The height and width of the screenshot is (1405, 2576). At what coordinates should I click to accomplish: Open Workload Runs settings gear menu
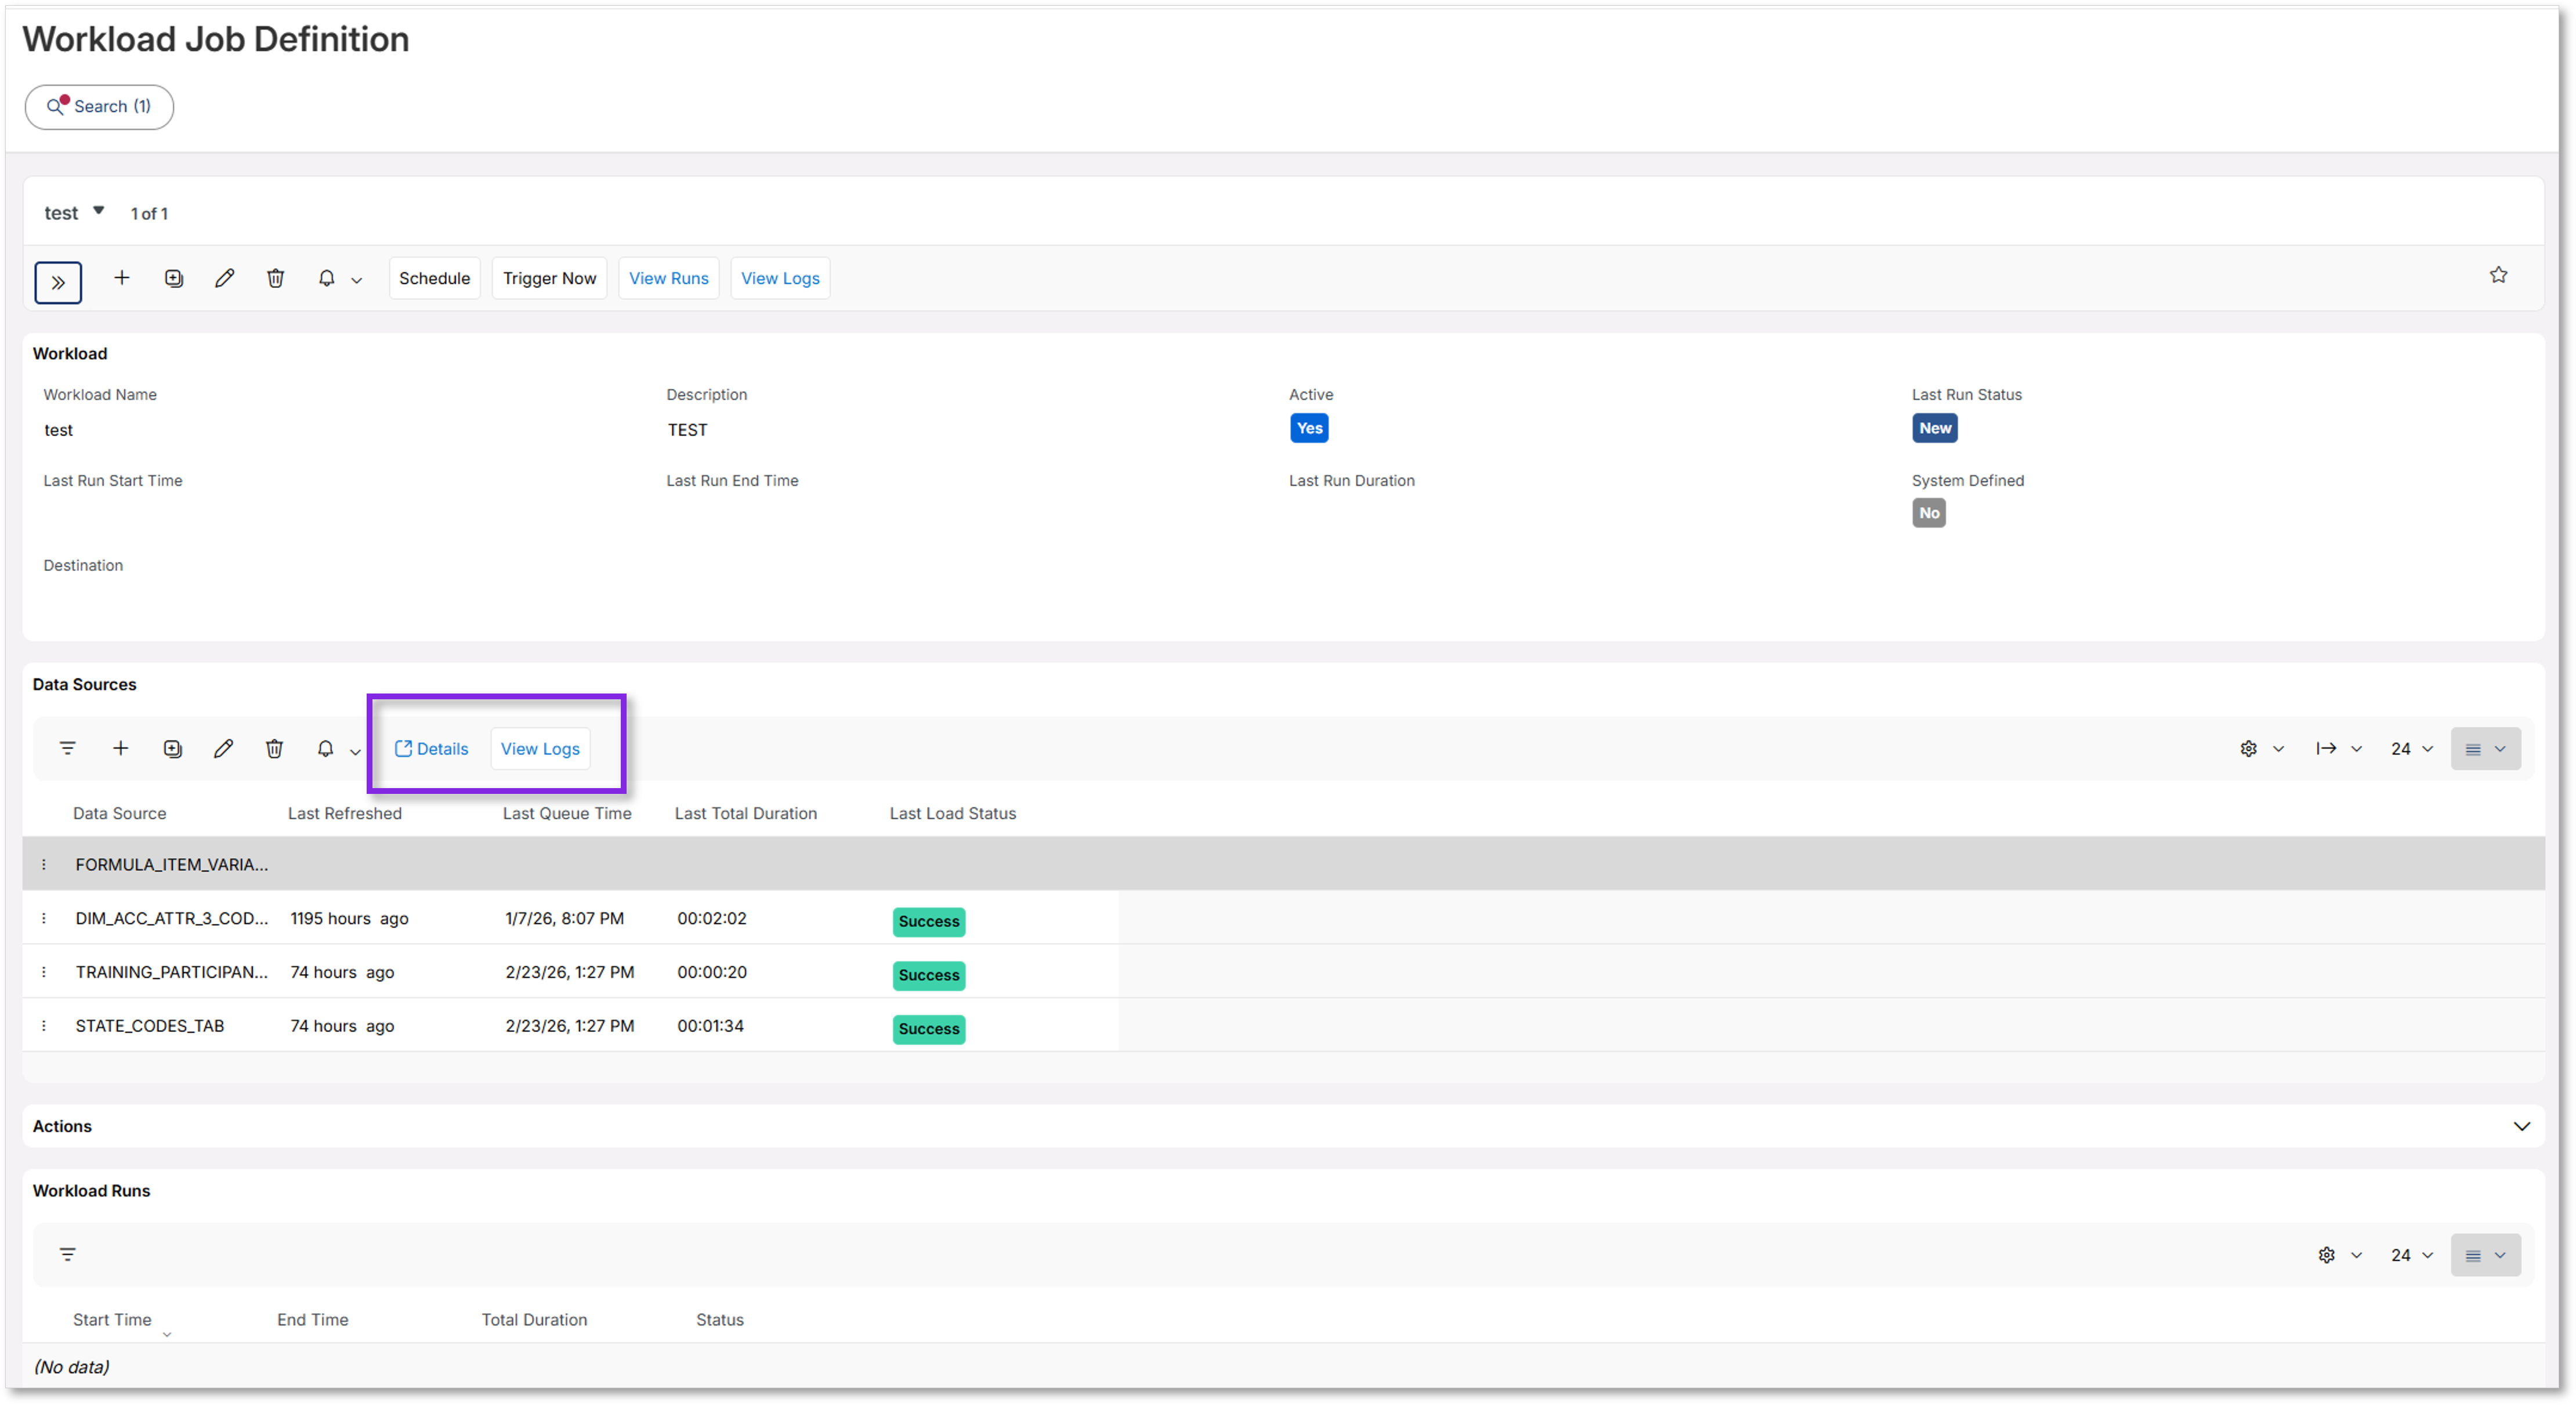pos(2339,1255)
